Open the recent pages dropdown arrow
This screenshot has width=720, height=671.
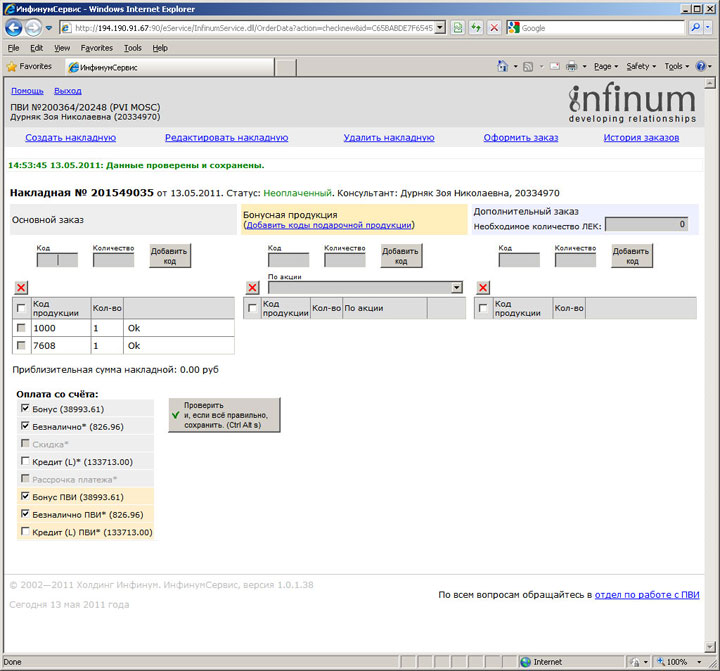tap(49, 28)
